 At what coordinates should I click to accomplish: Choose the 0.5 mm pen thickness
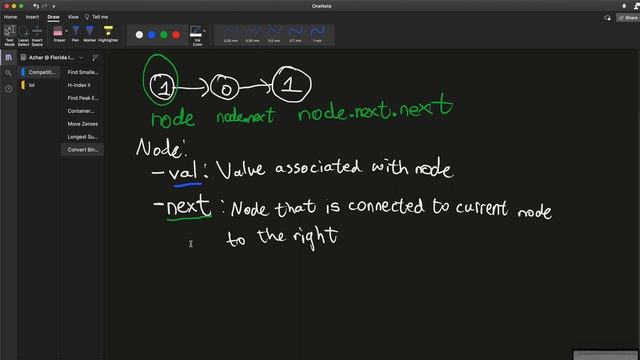(274, 35)
